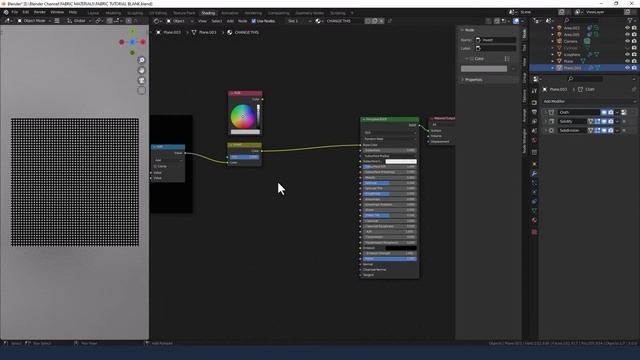The image size is (640, 360).
Task: Toggle the Camera row eye icon in the outliner
Action: [x=627, y=41]
